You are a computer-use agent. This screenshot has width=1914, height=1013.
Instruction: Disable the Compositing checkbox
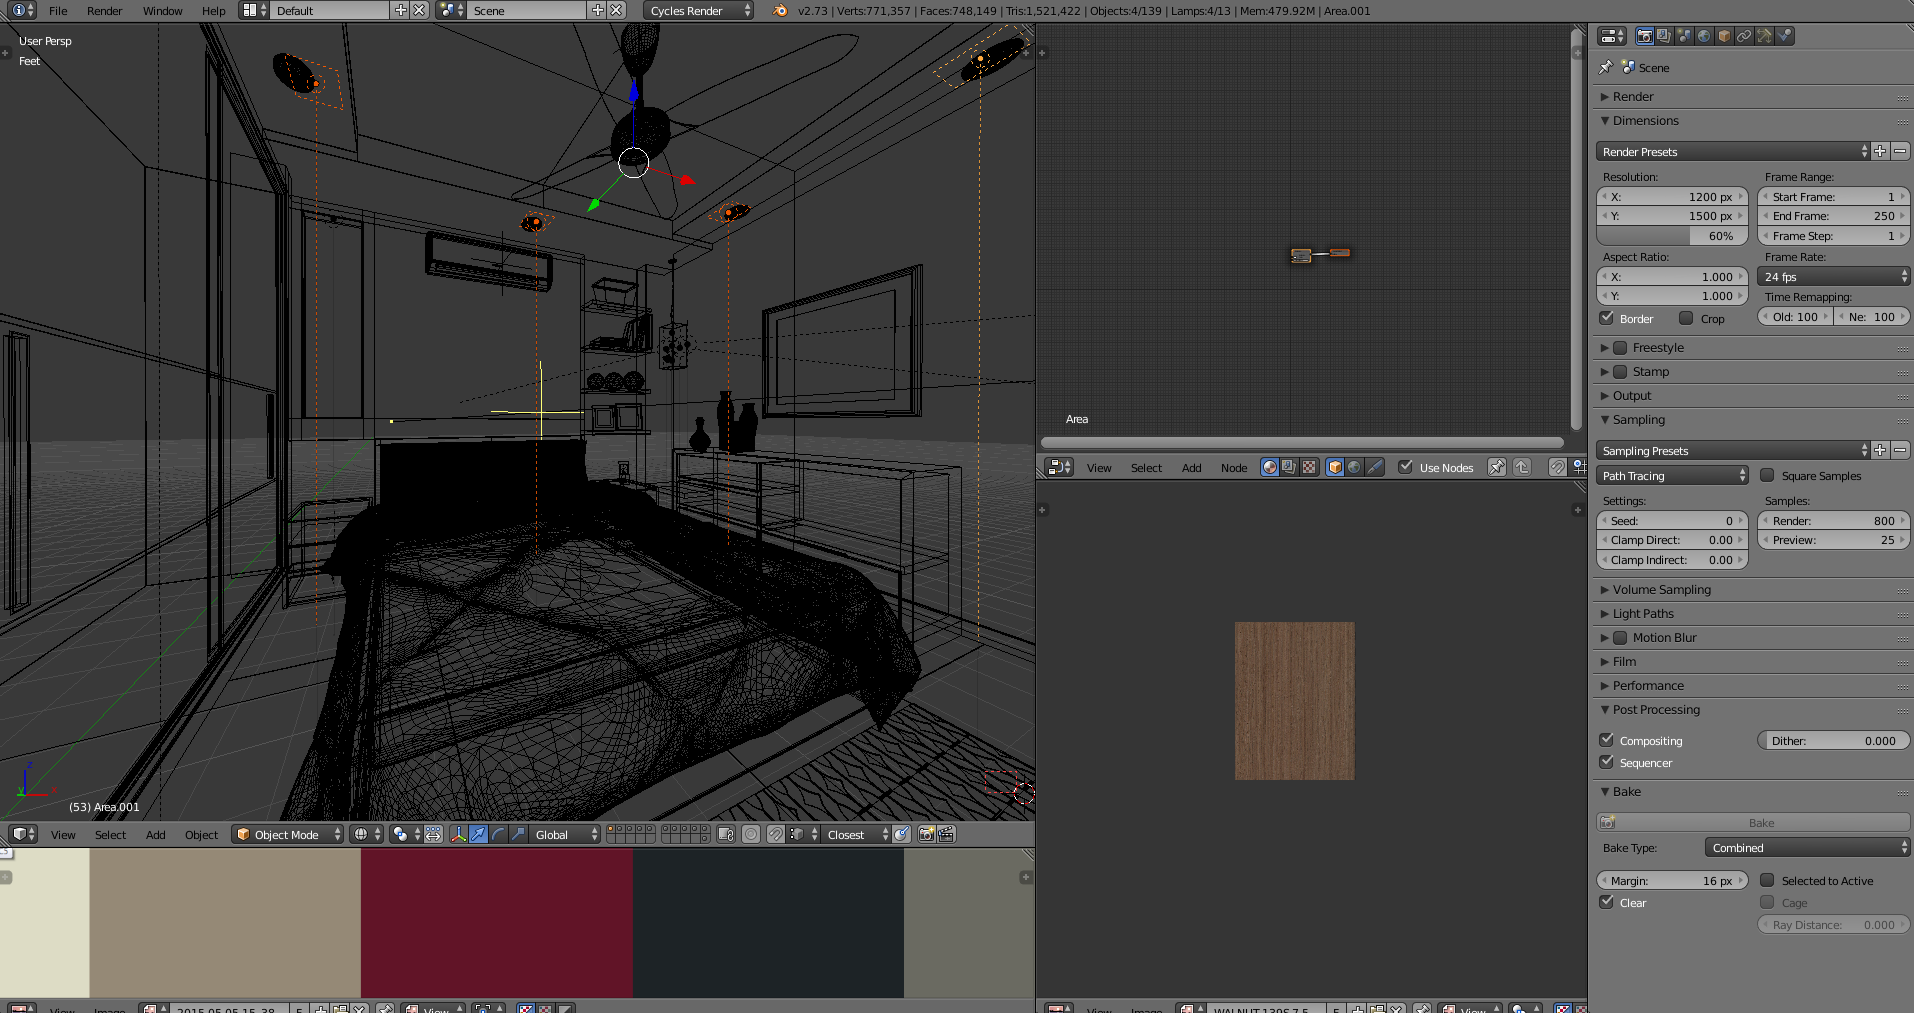coord(1607,740)
